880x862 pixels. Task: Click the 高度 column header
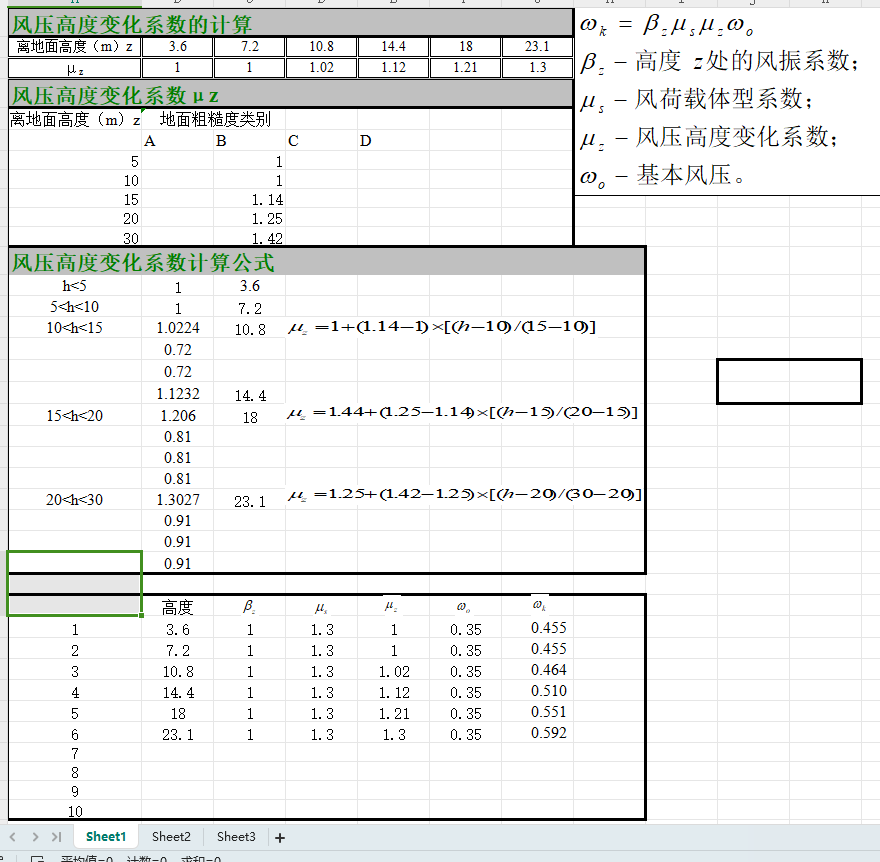[177, 607]
